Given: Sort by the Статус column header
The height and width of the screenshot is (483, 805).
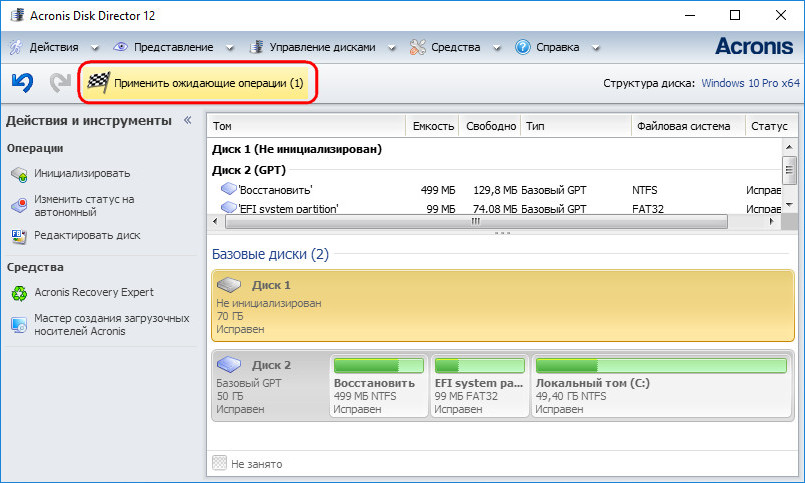Looking at the screenshot, I should (x=771, y=126).
